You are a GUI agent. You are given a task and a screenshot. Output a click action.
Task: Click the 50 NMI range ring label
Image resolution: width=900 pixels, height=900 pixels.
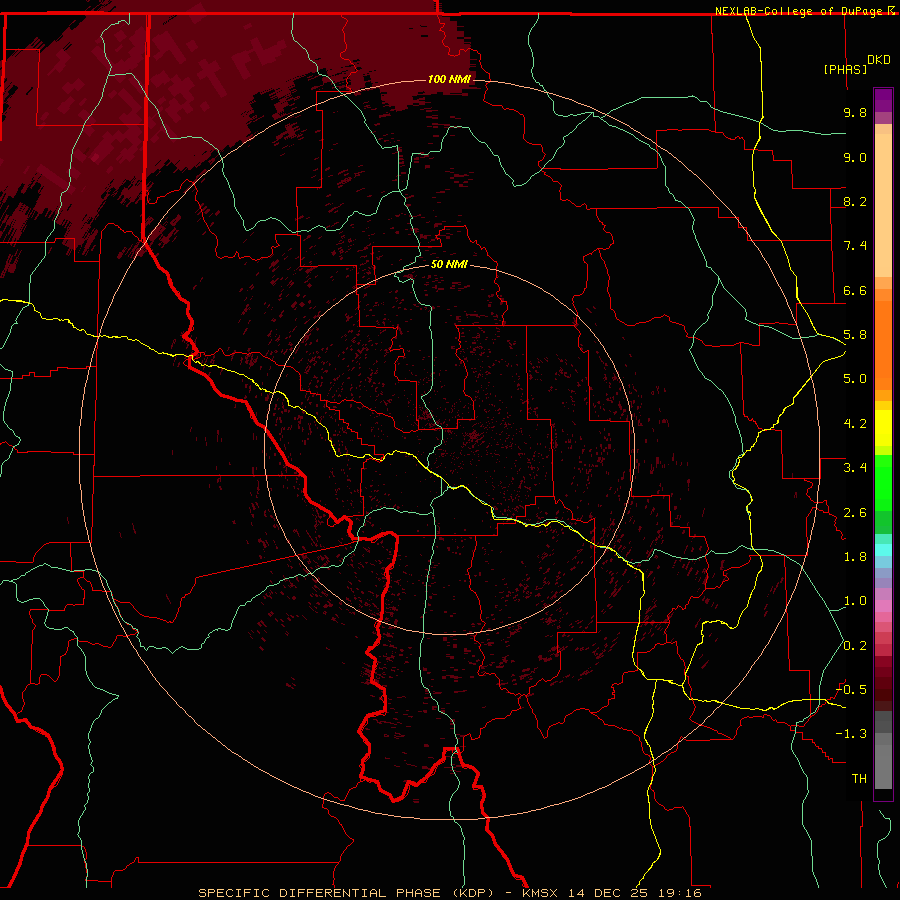449,265
